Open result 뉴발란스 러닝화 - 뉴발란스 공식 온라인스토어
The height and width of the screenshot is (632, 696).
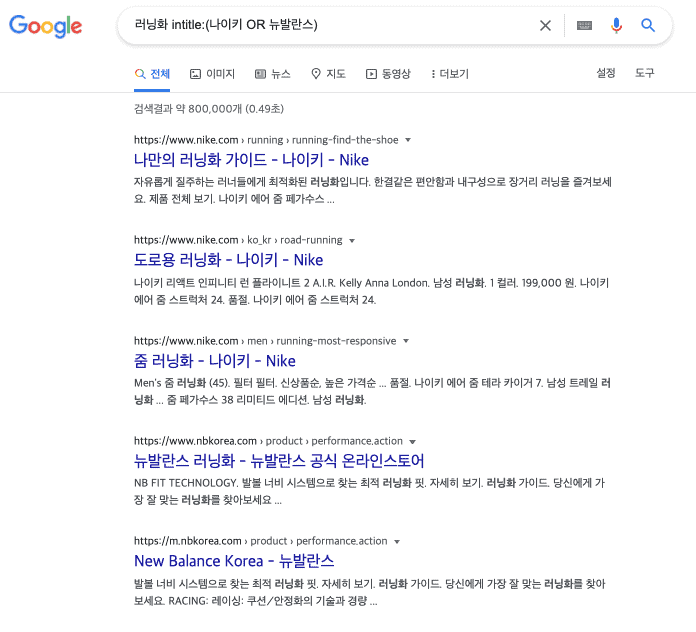point(279,461)
